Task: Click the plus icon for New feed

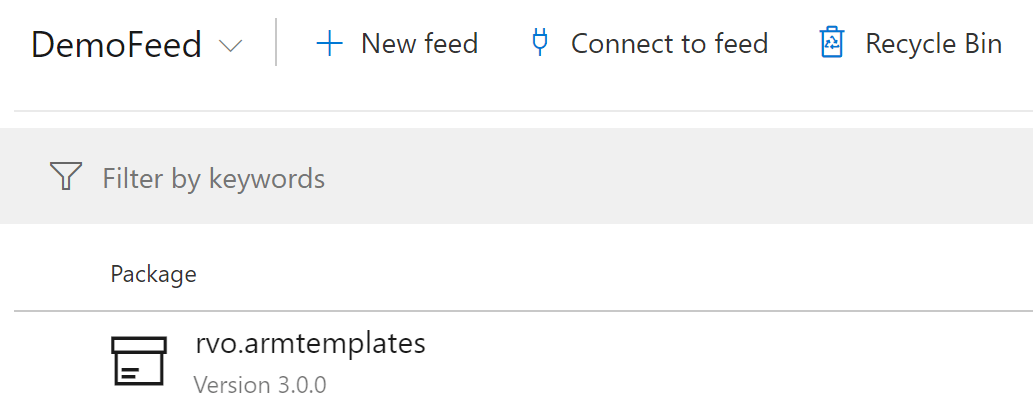Action: point(329,44)
